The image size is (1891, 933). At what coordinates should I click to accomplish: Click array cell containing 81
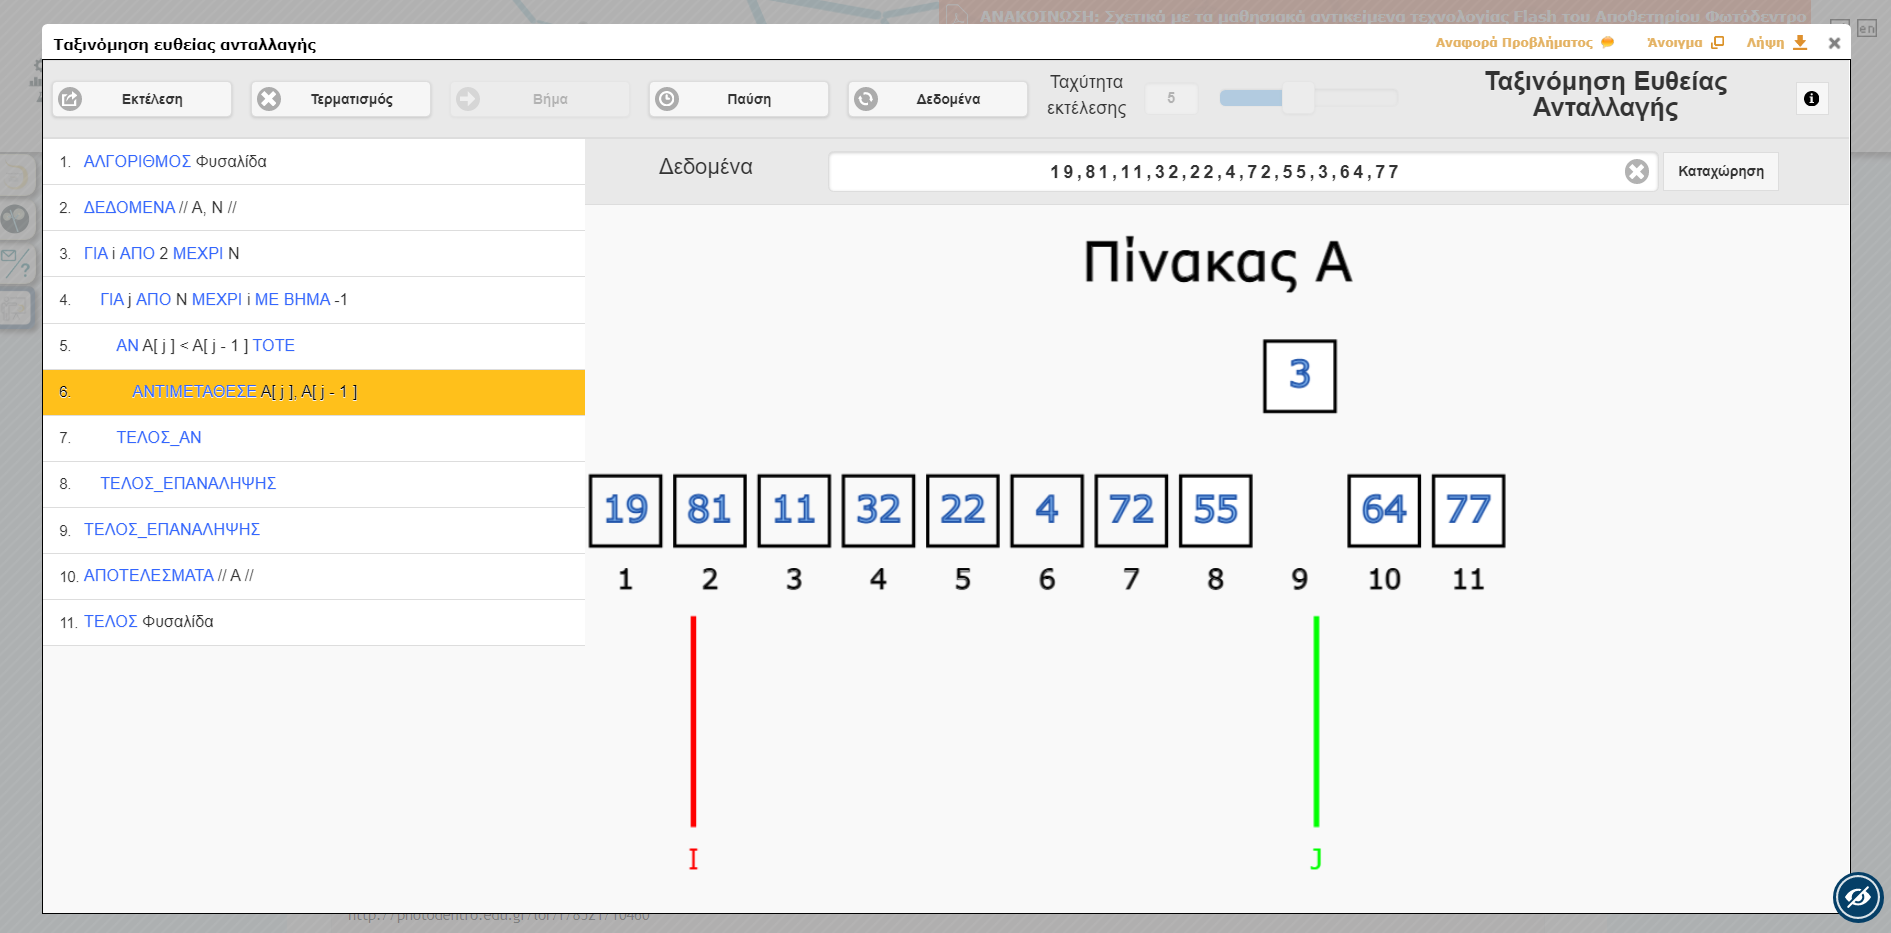[709, 511]
